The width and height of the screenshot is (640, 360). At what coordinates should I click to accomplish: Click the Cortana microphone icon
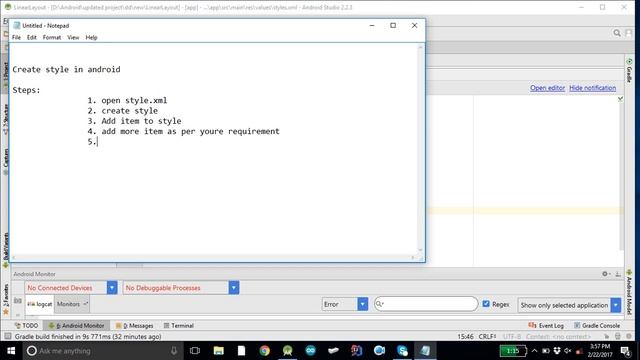(x=174, y=351)
